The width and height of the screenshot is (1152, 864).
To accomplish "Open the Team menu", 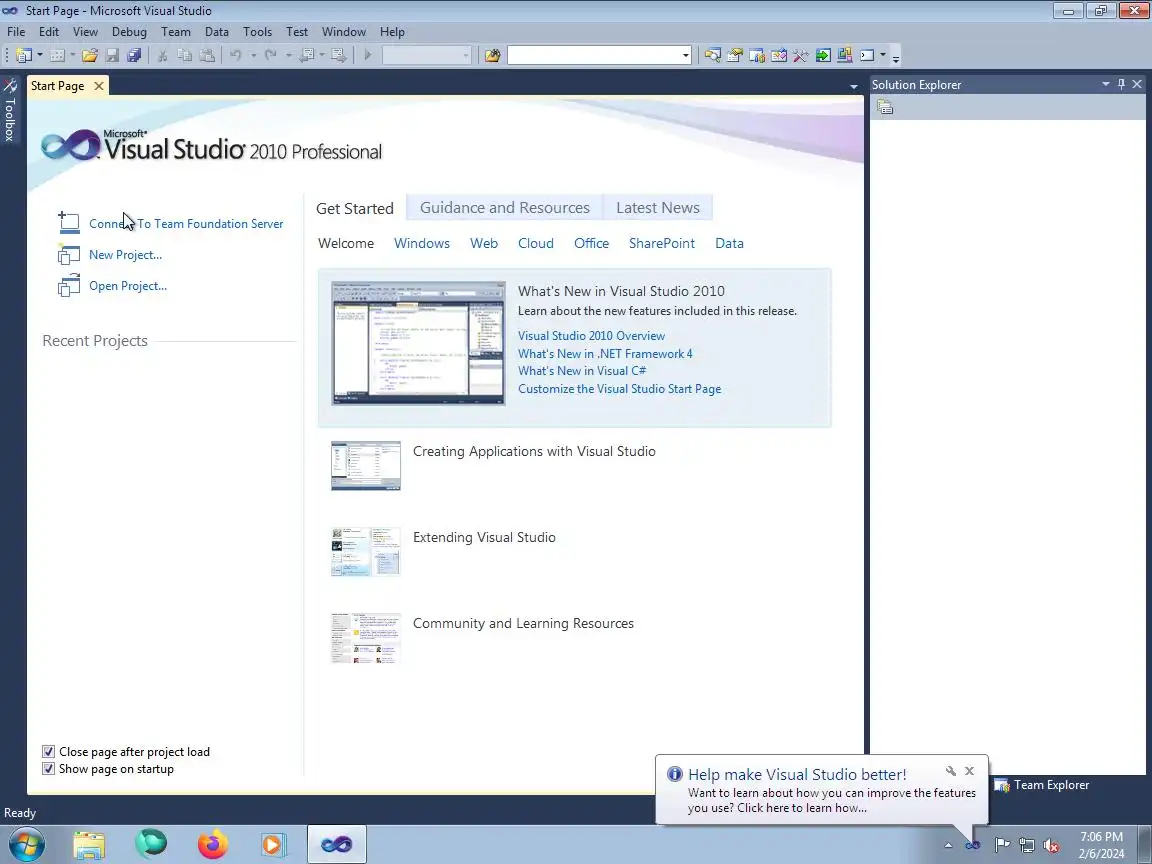I will point(176,32).
